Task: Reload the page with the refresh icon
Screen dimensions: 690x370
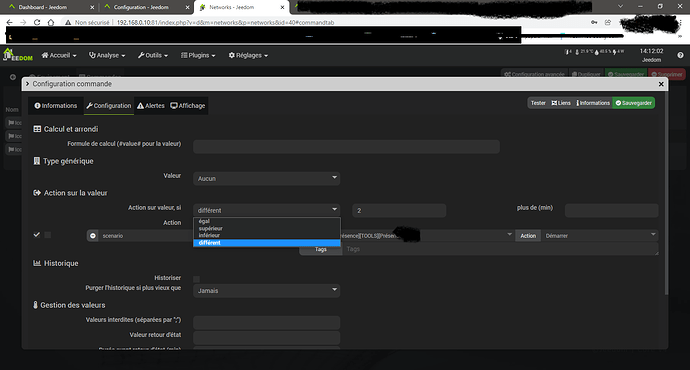Action: pyautogui.click(x=37, y=22)
